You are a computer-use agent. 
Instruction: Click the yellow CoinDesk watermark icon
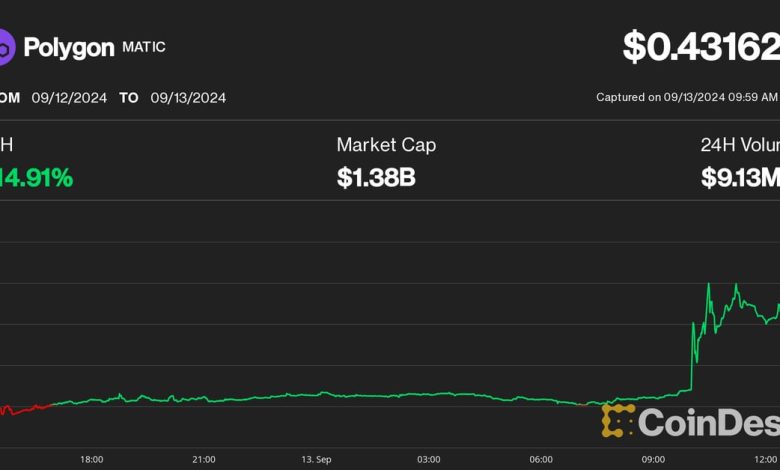(x=618, y=420)
